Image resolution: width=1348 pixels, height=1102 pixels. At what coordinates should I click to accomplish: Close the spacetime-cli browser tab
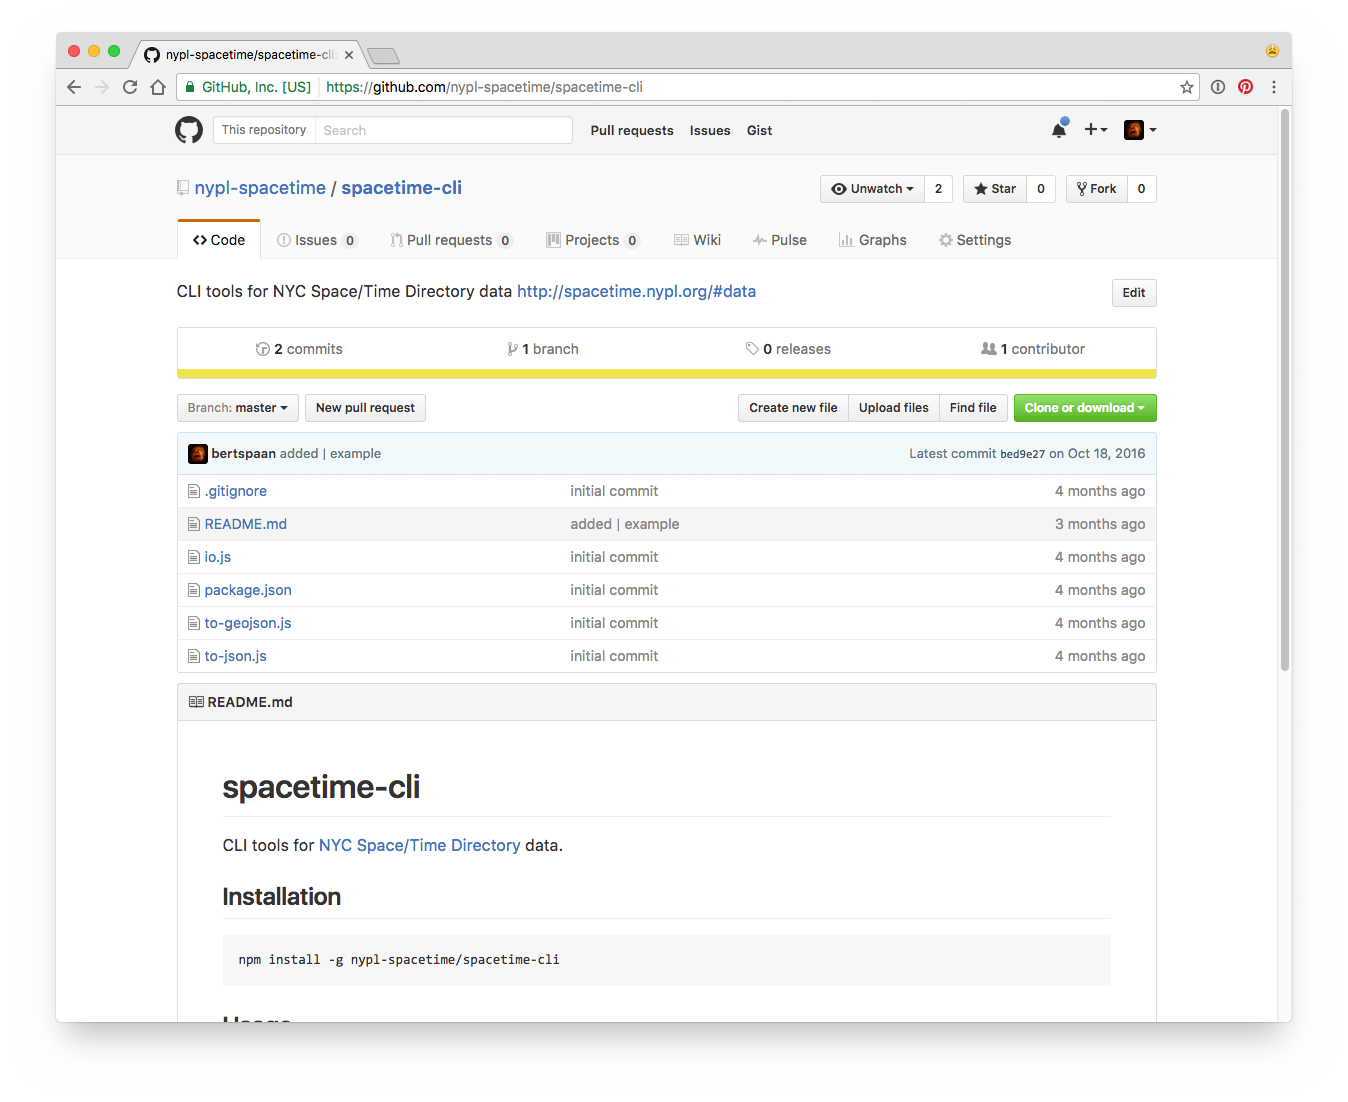click(x=349, y=55)
